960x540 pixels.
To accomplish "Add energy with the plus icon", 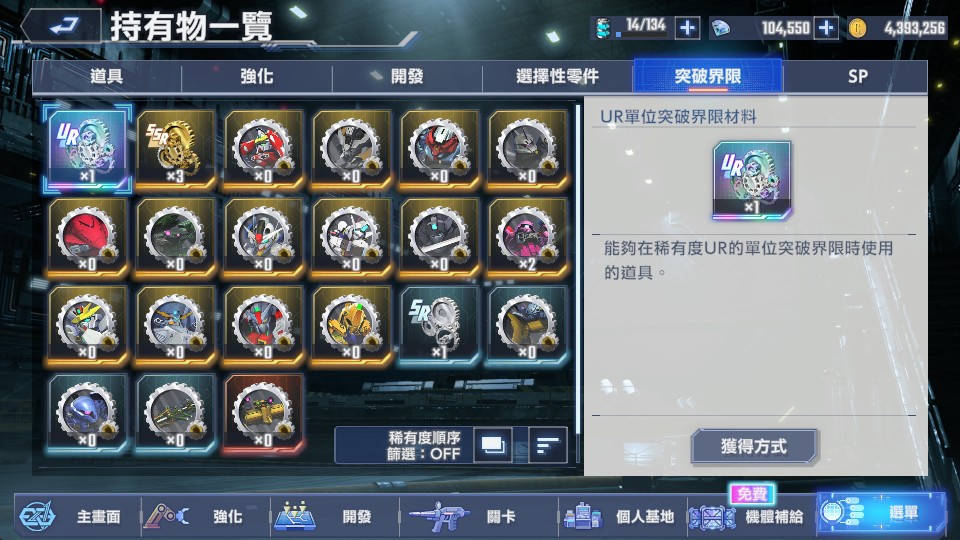I will tap(687, 28).
